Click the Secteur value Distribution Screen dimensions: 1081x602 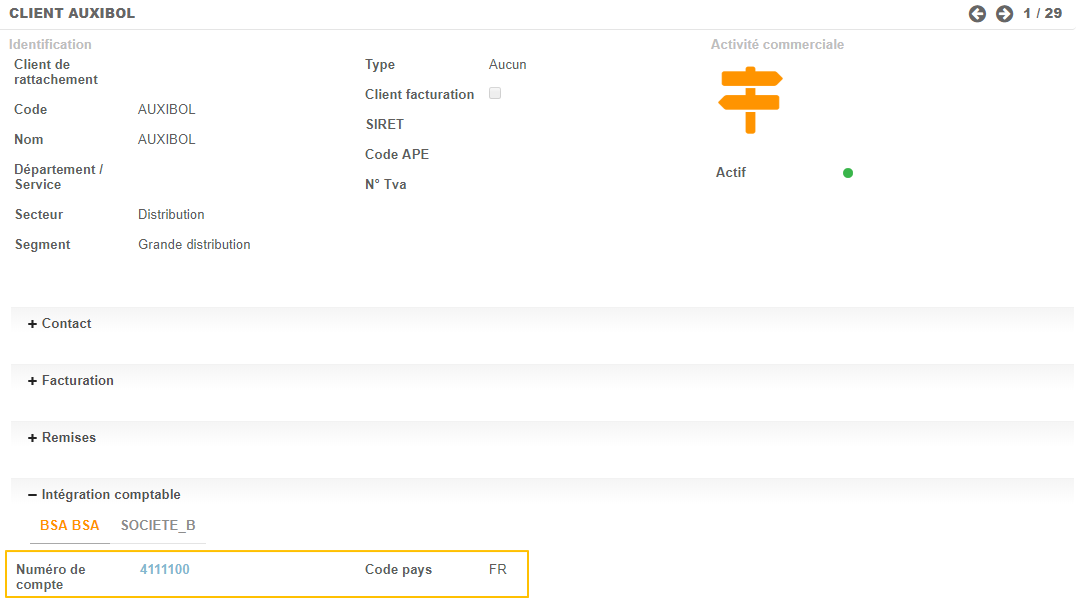[171, 215]
